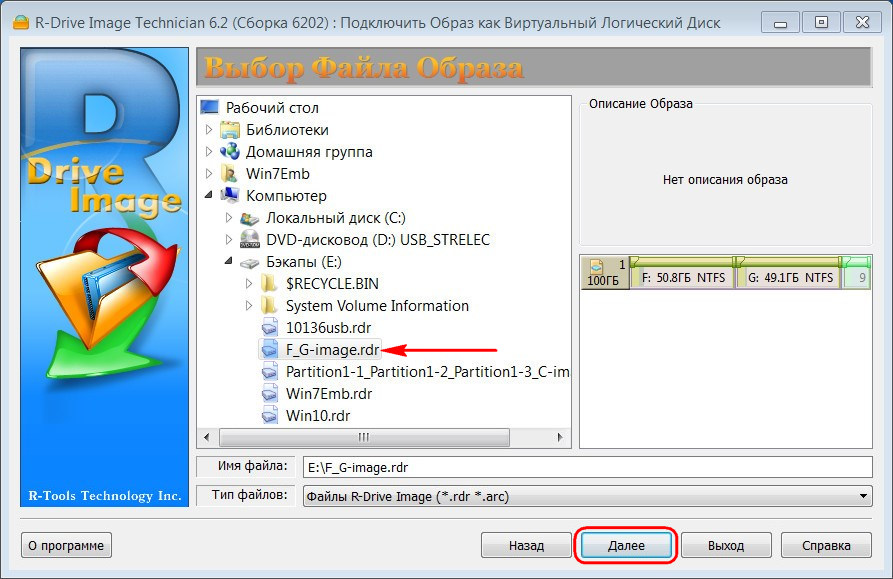Viewport: 893px width, 579px height.
Task: Click the 10136usb.rdr image file icon
Action: (x=269, y=328)
